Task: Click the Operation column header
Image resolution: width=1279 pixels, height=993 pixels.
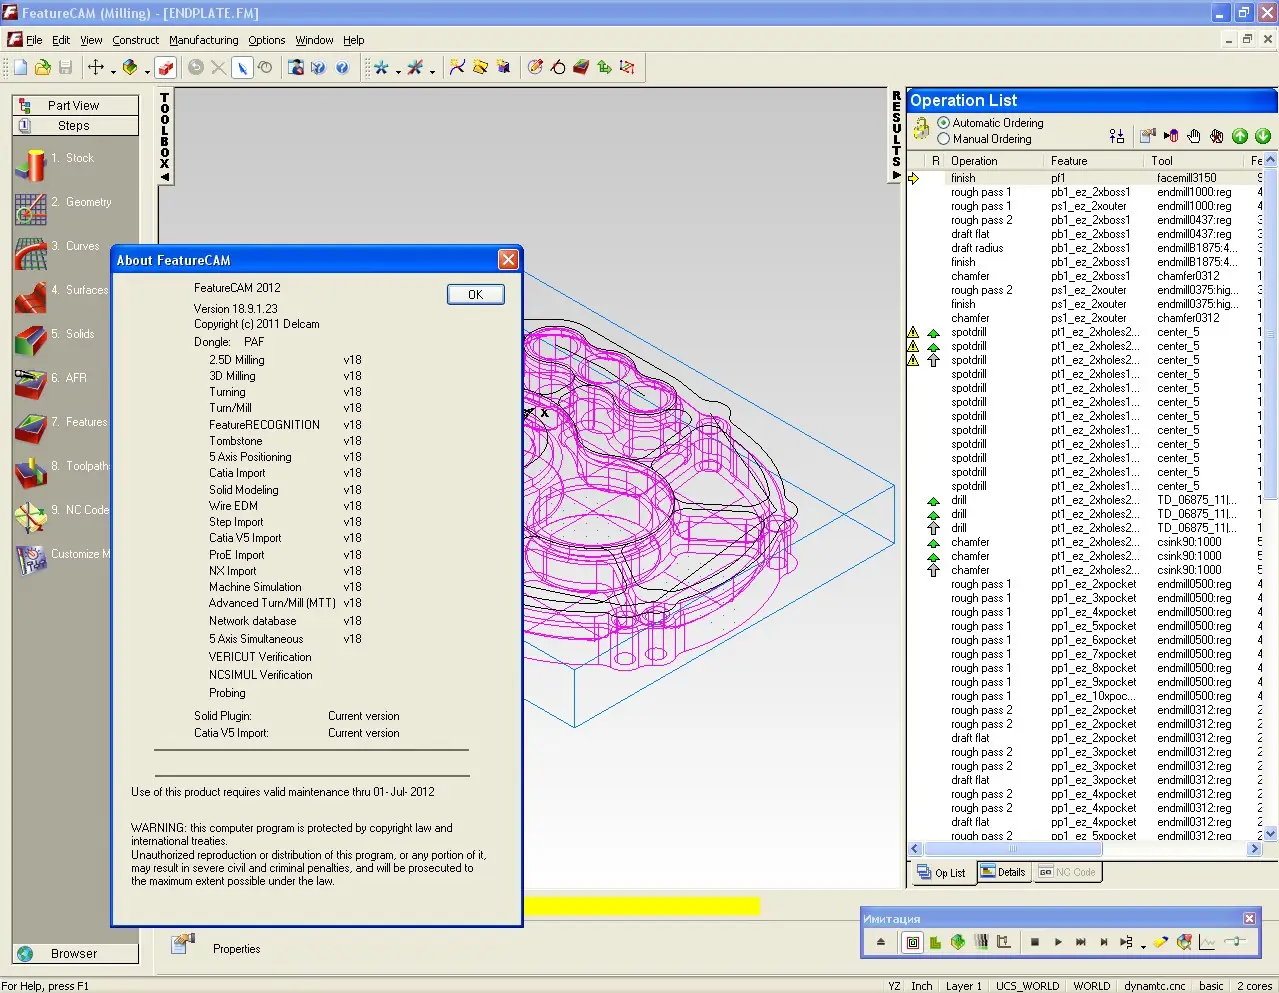Action: (994, 161)
